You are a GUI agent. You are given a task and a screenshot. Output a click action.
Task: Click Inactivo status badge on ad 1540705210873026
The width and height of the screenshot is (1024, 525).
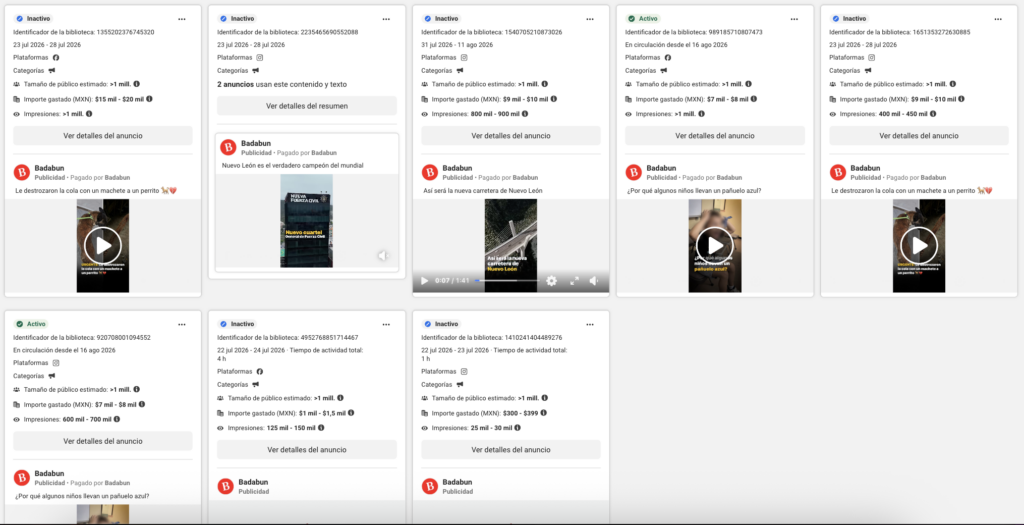(x=441, y=18)
